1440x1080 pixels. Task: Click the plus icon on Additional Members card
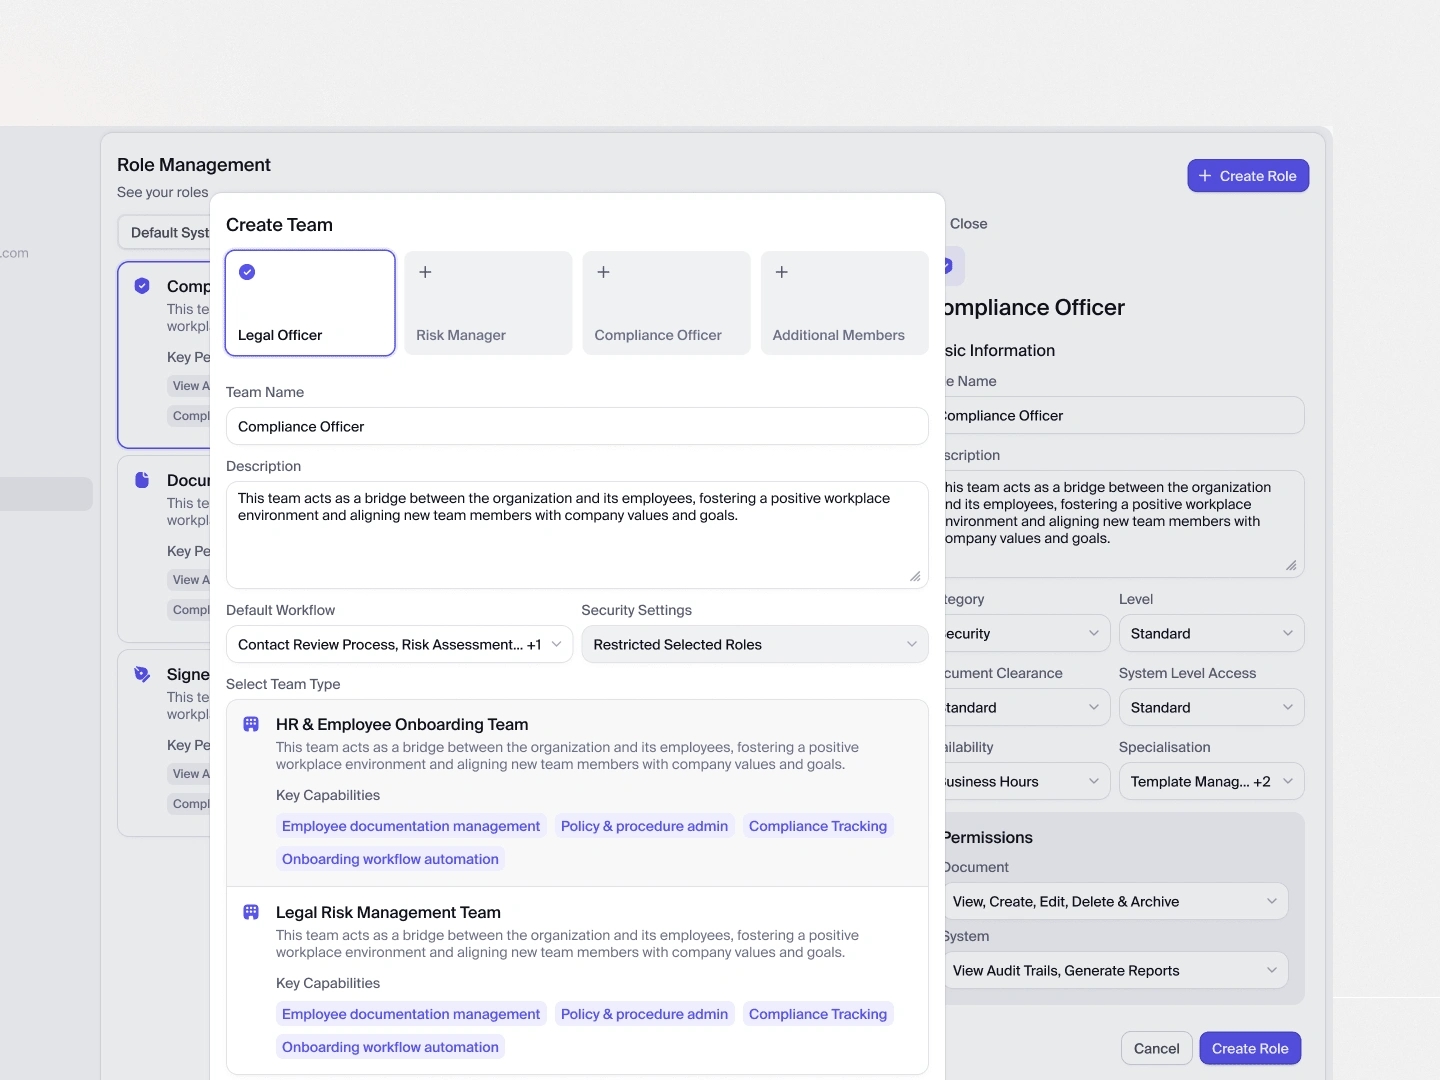pyautogui.click(x=782, y=272)
